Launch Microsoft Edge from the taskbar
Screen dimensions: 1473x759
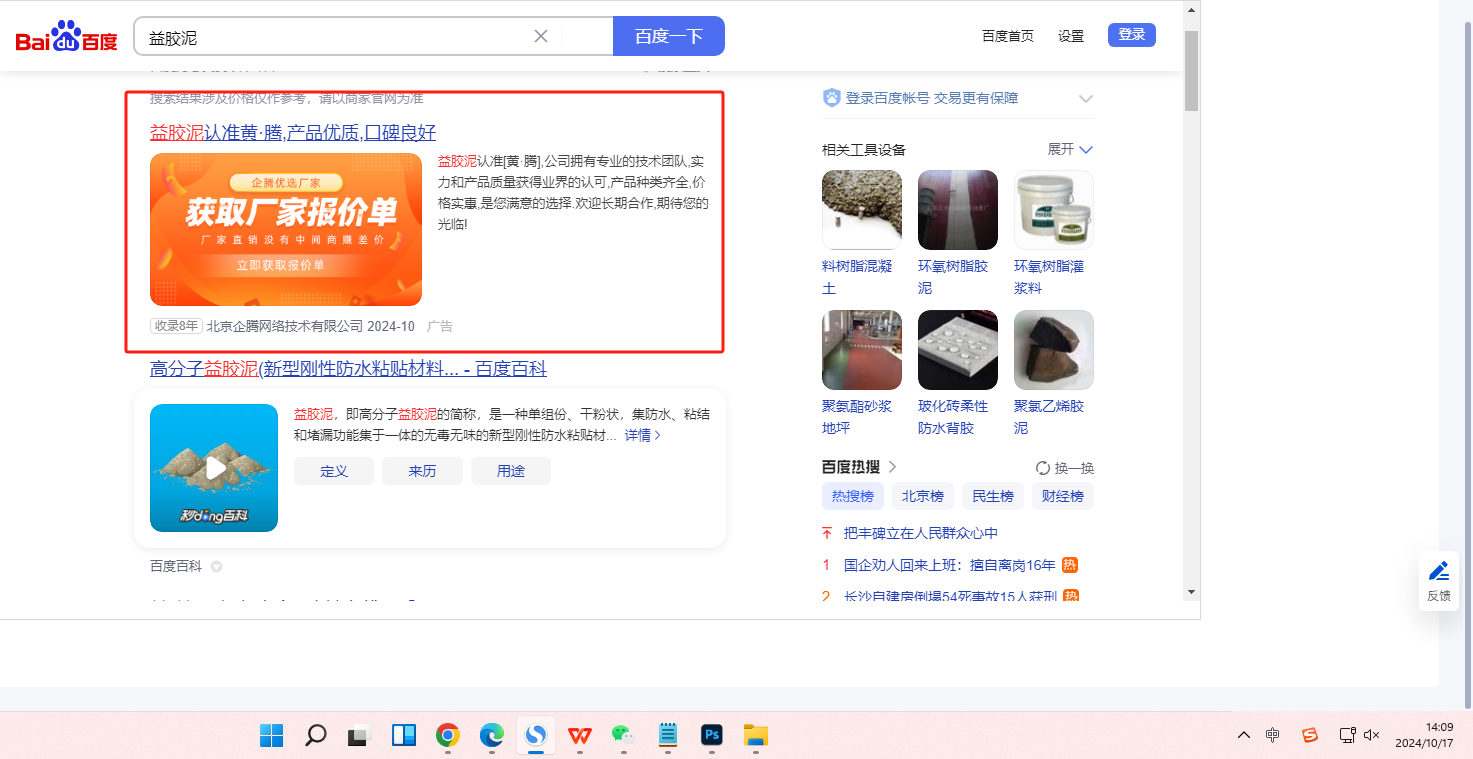(492, 736)
